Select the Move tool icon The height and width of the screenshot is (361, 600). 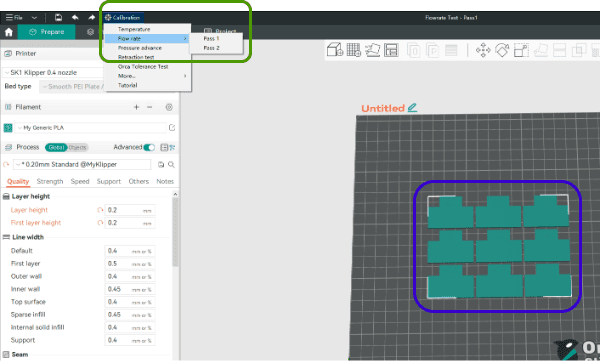click(x=483, y=50)
